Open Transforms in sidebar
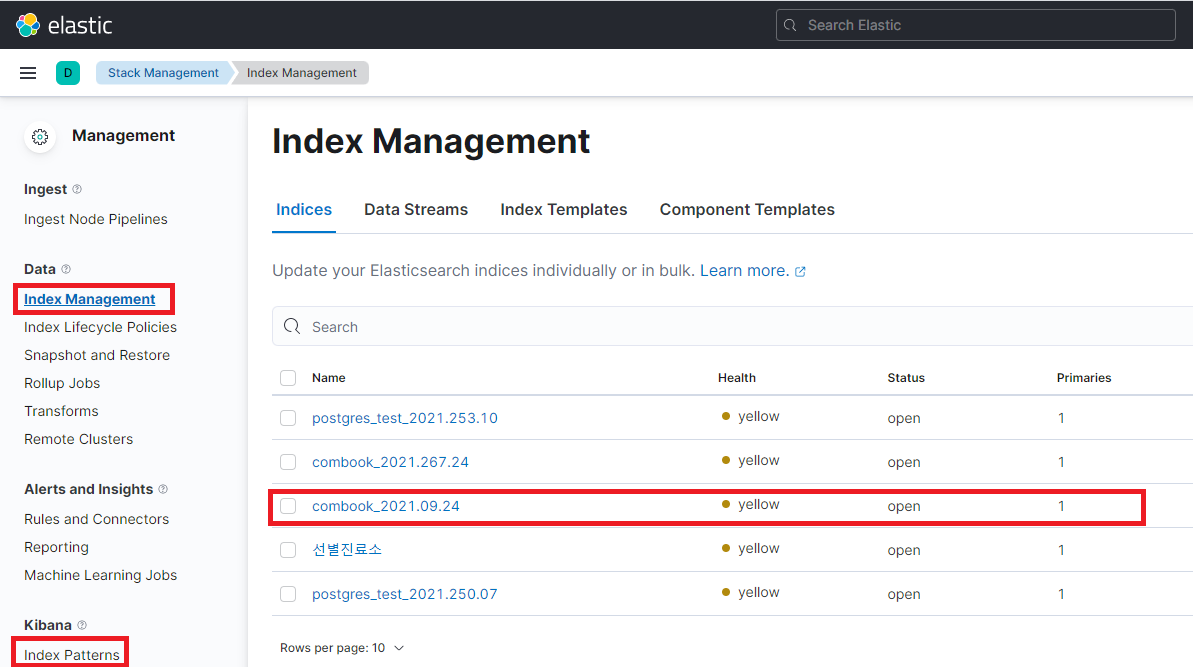Viewport: 1193px width, 667px height. click(x=62, y=411)
